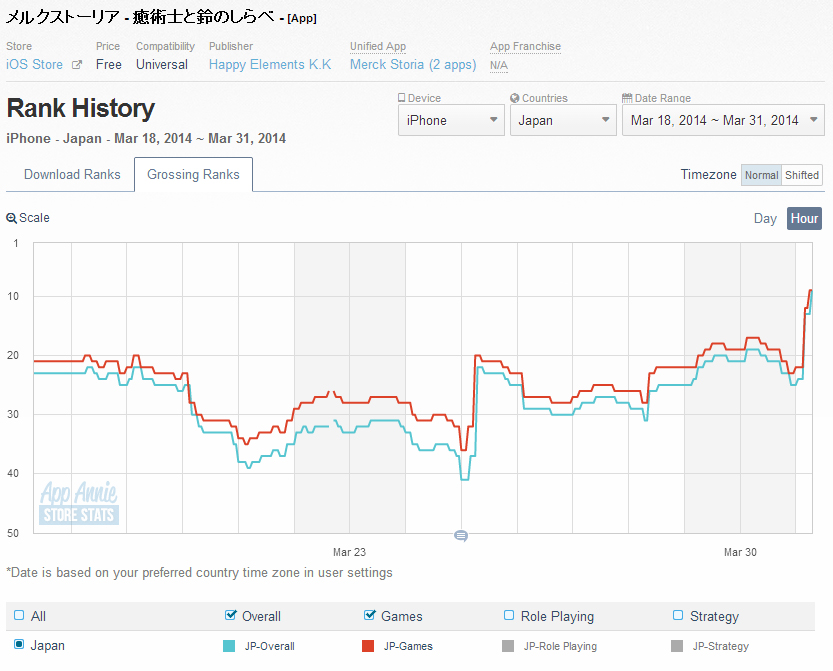Select the Japan radio button
Viewport: 833px width, 671px height.
click(19, 645)
